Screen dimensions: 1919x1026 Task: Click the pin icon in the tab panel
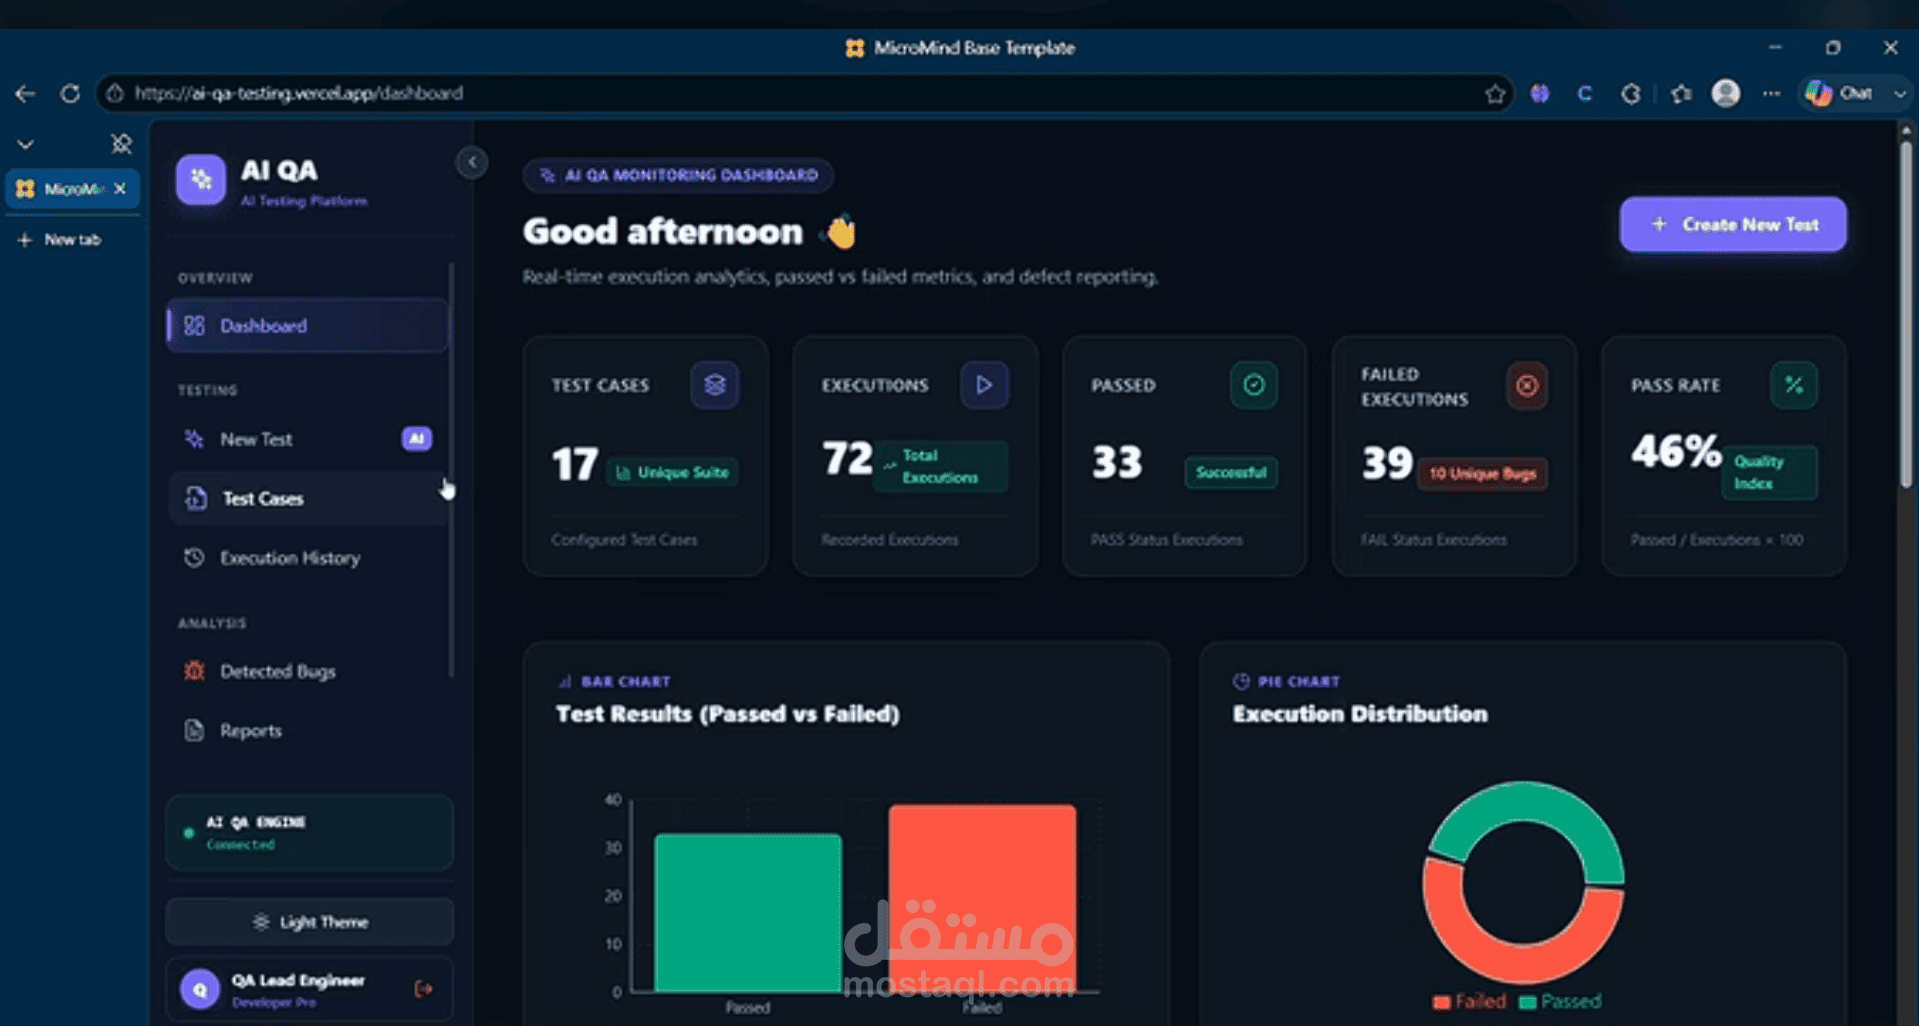(x=122, y=145)
